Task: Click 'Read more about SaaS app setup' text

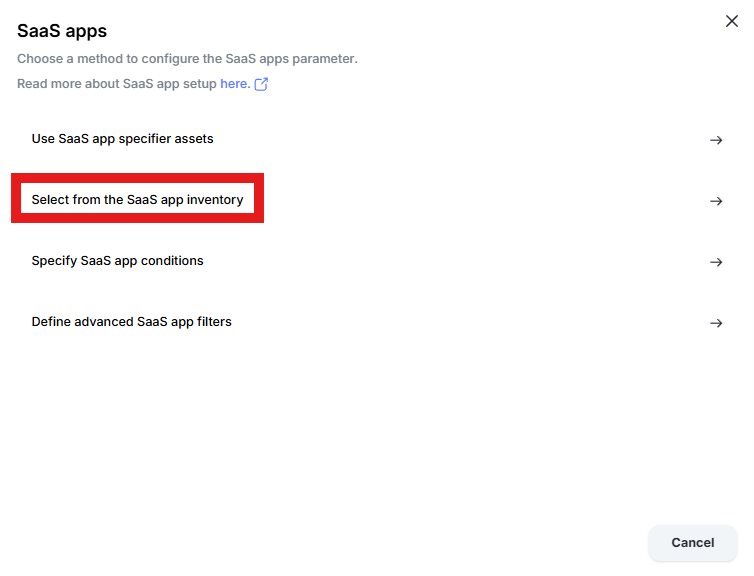Action: (x=117, y=84)
